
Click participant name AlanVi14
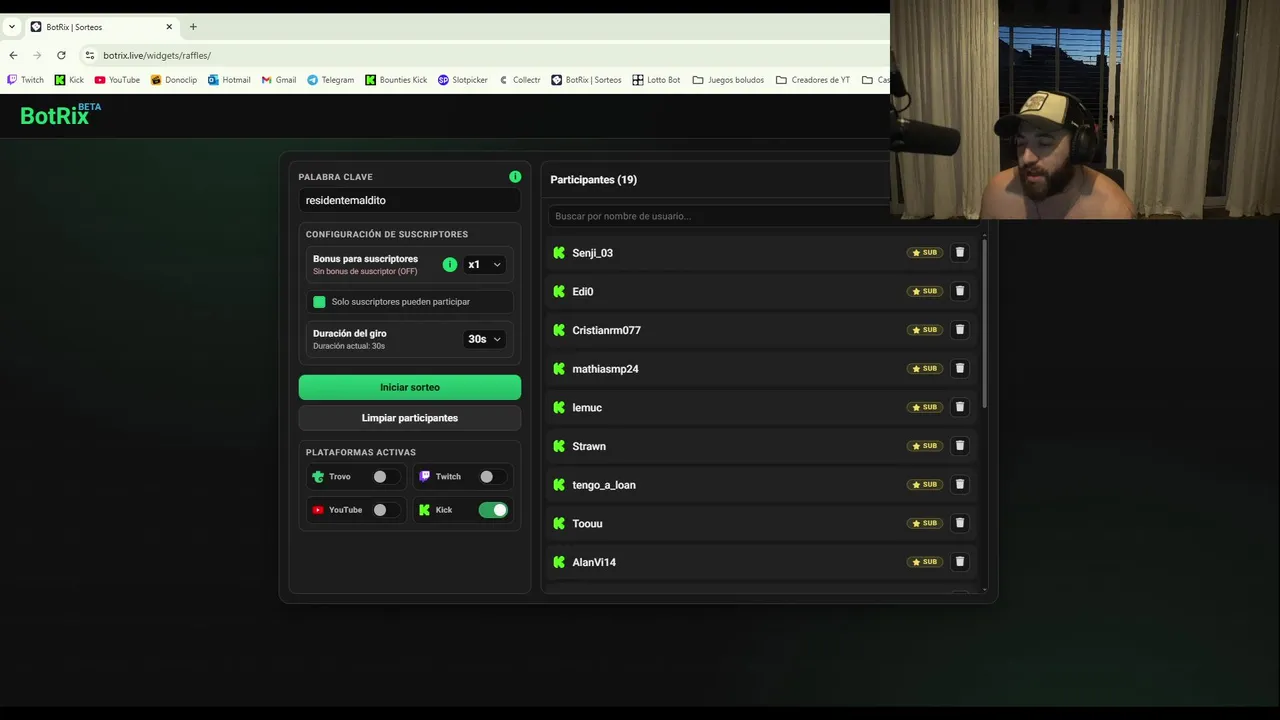594,562
